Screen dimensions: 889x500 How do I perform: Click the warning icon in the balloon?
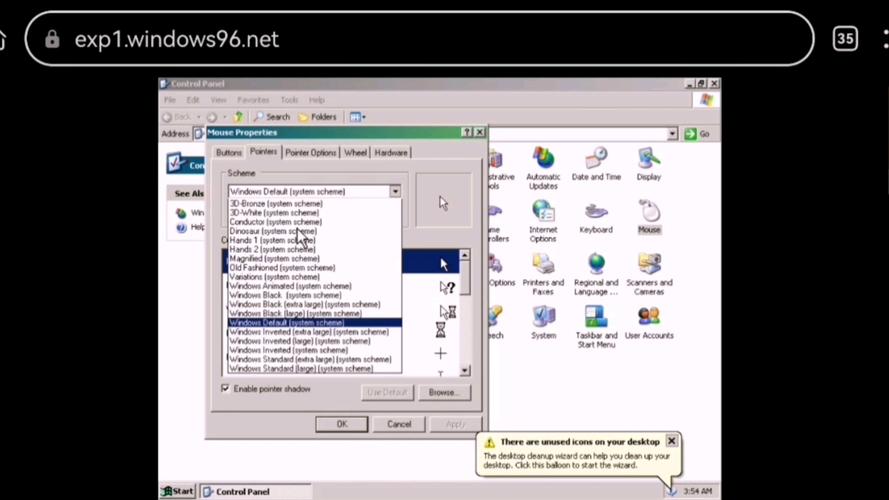[x=490, y=442]
